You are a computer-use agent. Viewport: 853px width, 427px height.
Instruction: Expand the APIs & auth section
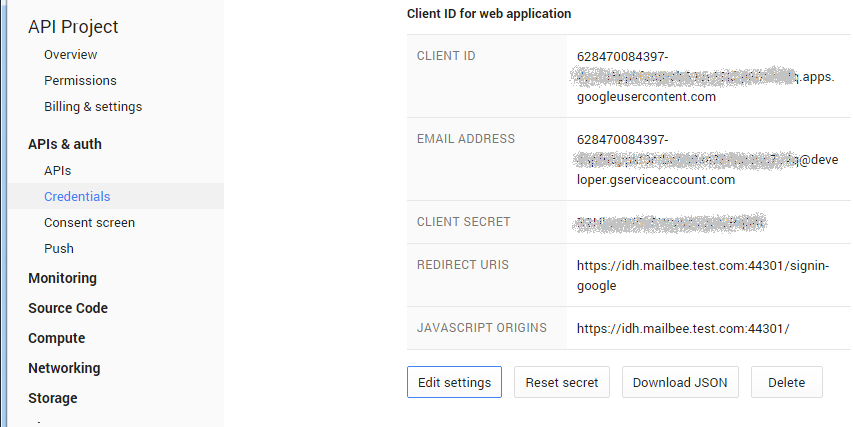(65, 144)
